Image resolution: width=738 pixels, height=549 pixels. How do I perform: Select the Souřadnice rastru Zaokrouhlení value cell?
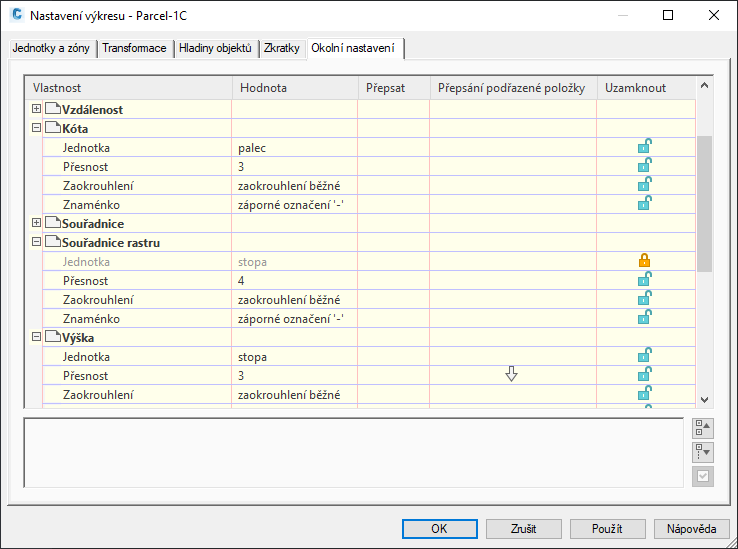pyautogui.click(x=295, y=299)
